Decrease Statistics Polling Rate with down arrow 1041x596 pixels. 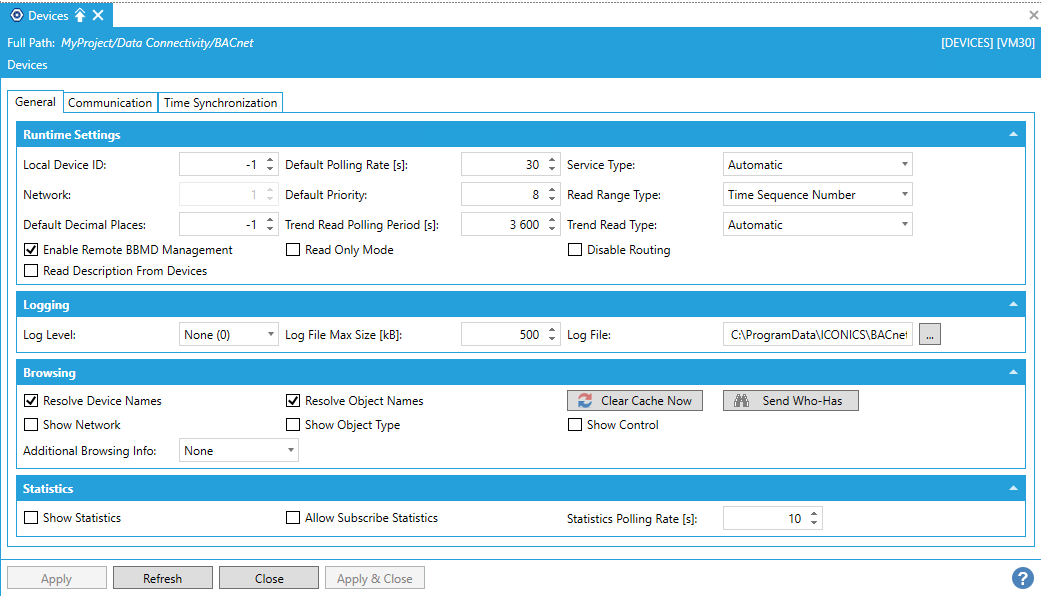coord(814,523)
